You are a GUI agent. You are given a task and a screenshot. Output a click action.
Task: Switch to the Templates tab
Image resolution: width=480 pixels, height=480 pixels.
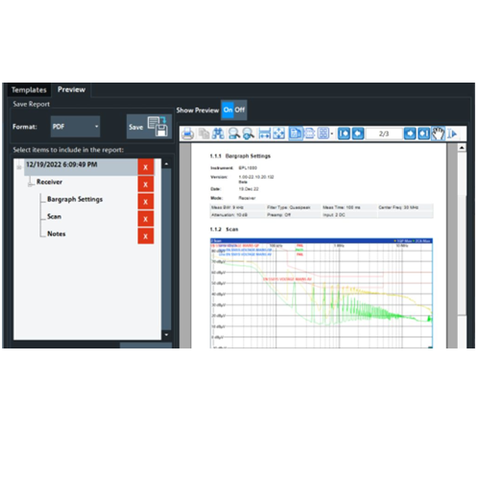point(29,90)
